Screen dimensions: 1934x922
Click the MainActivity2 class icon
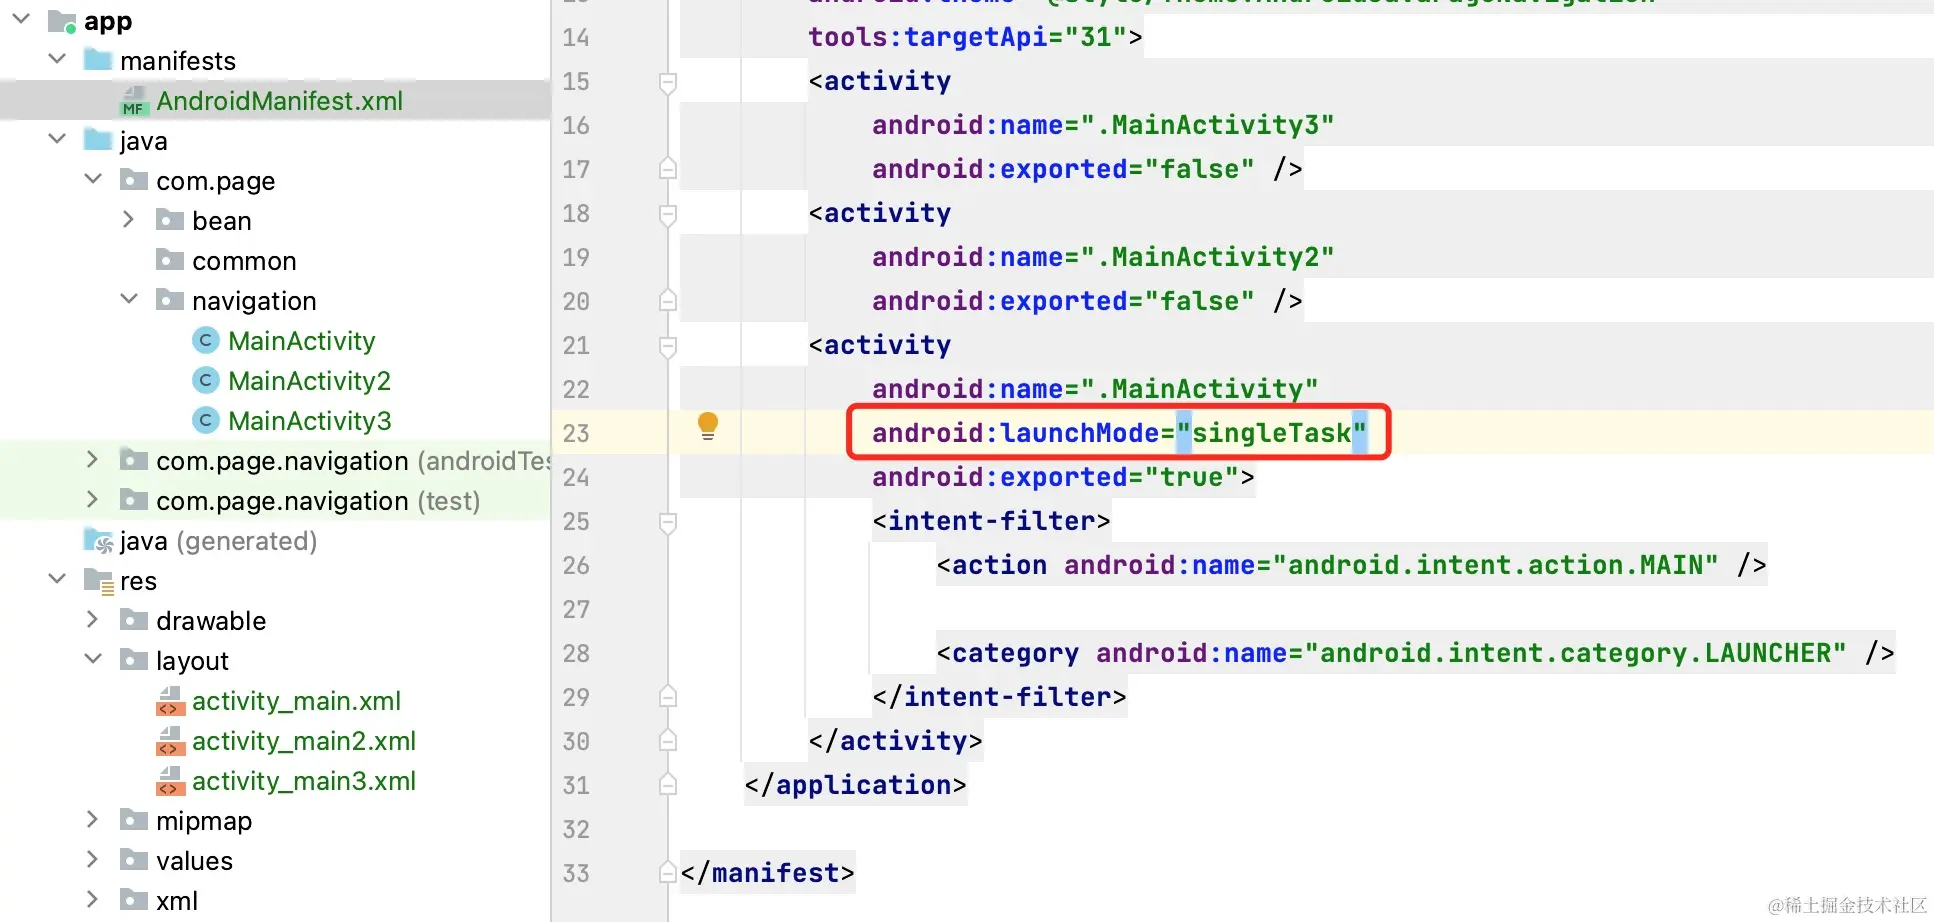[x=205, y=381]
